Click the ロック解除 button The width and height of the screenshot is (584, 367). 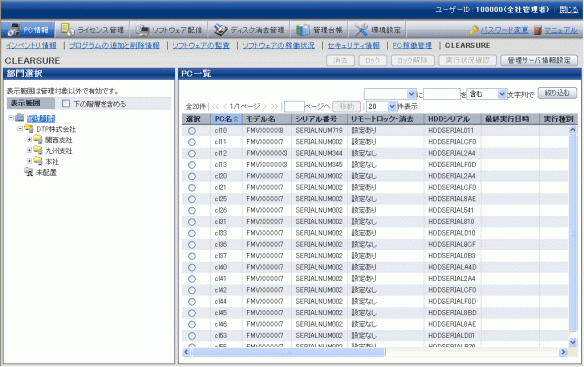[412, 60]
